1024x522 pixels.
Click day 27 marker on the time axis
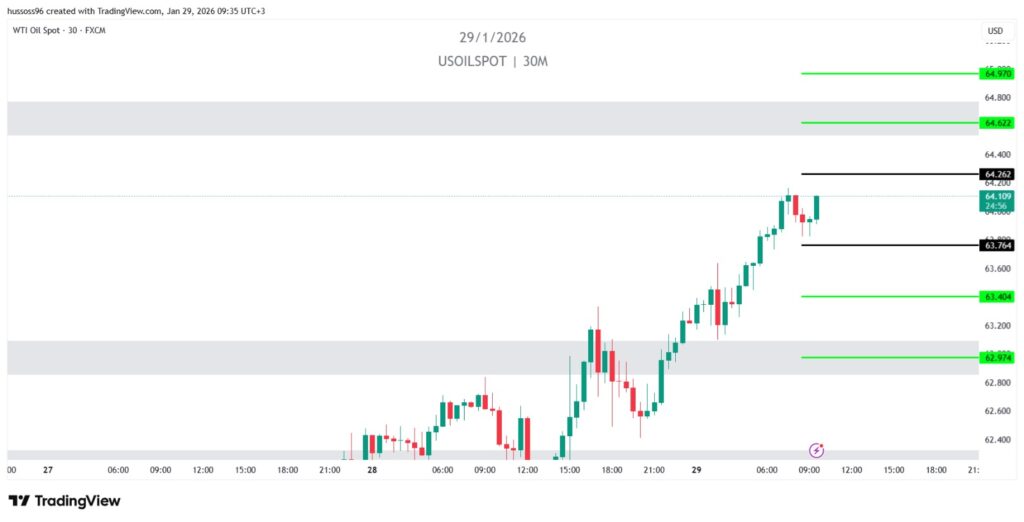[47, 469]
